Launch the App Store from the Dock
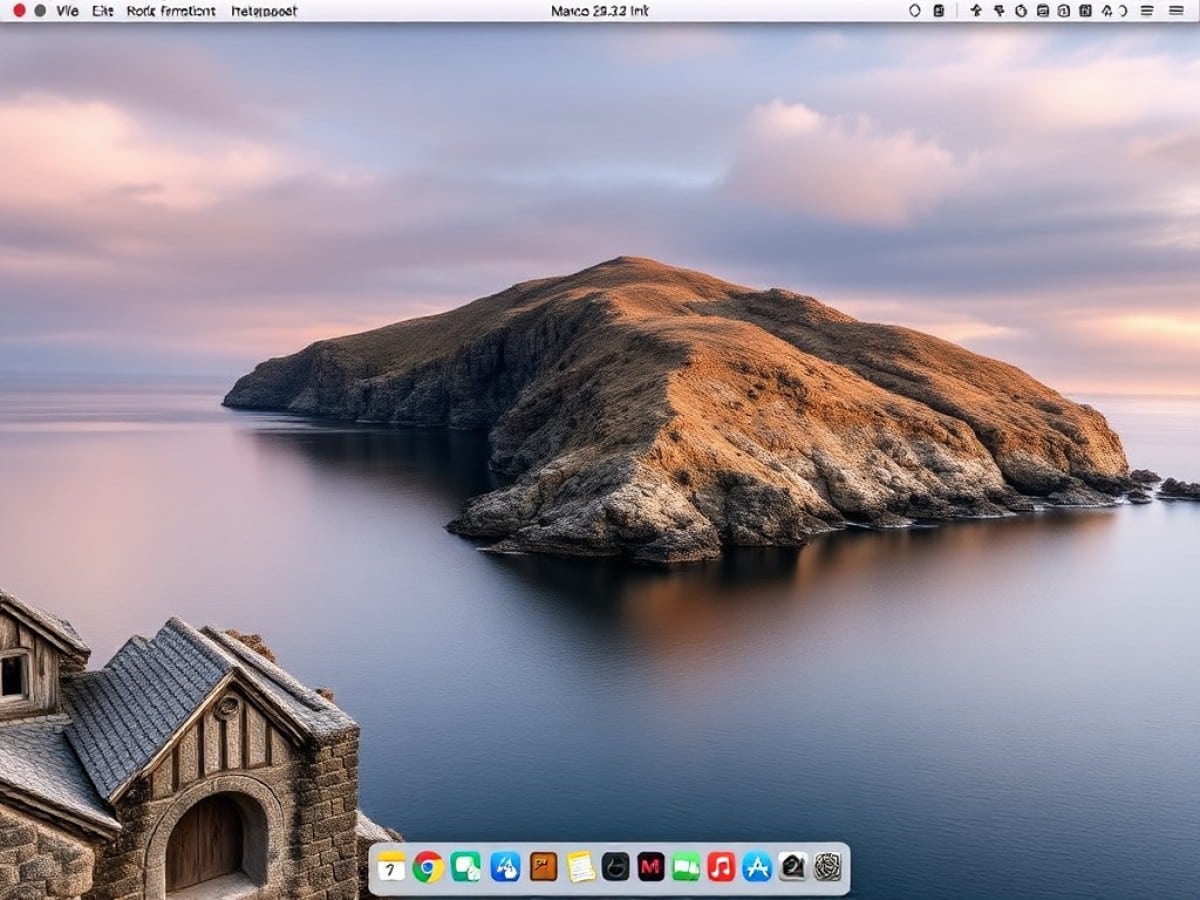Viewport: 1200px width, 900px height. tap(756, 869)
